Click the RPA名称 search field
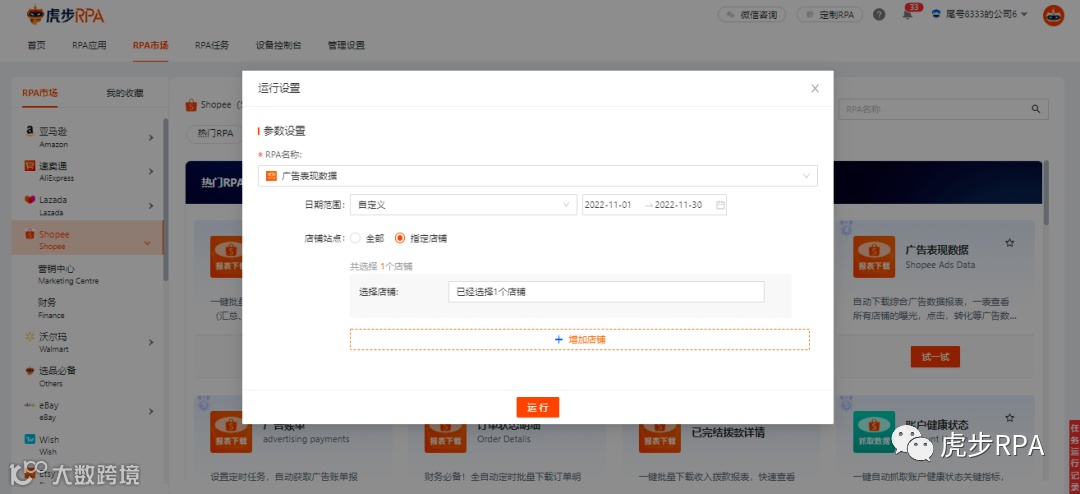 point(933,109)
